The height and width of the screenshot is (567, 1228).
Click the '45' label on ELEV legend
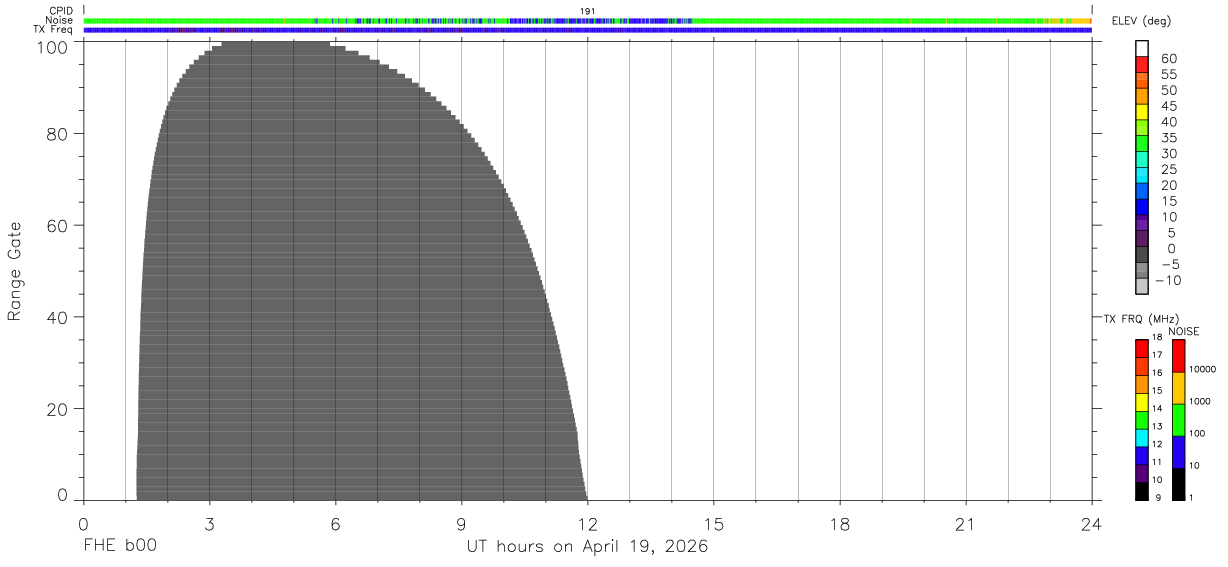(1168, 106)
